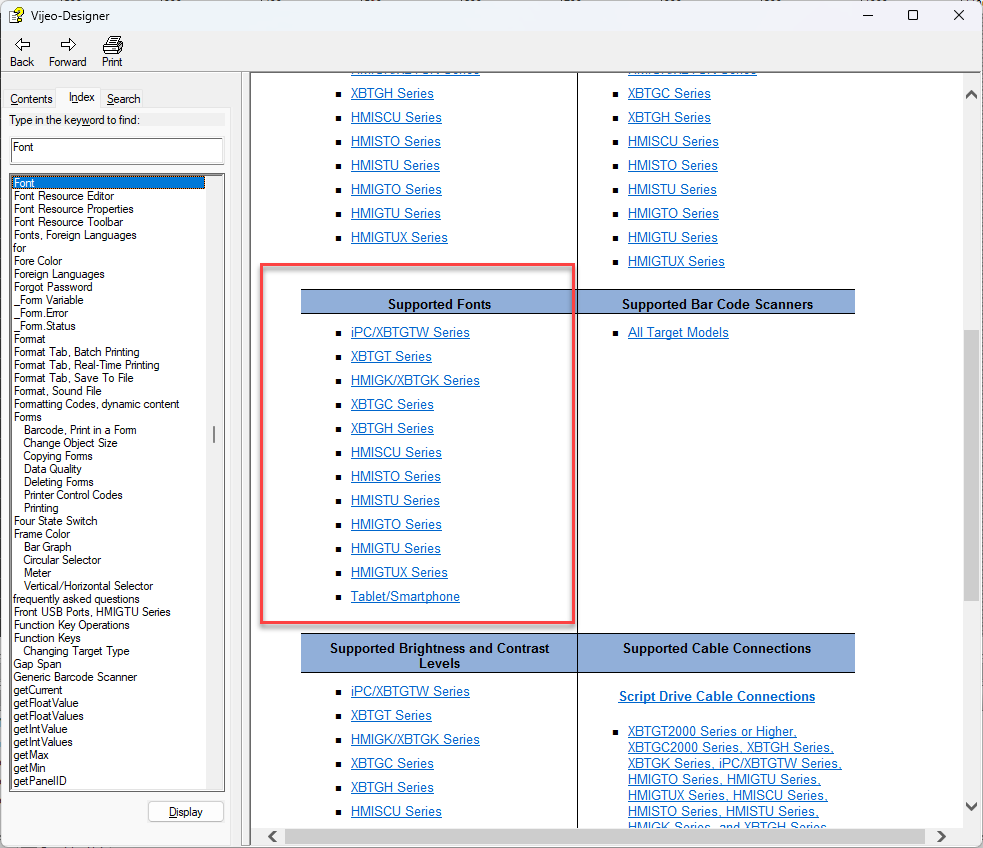983x848 pixels.
Task: Select Format Tab, Batch Printing entry
Action: 76,352
